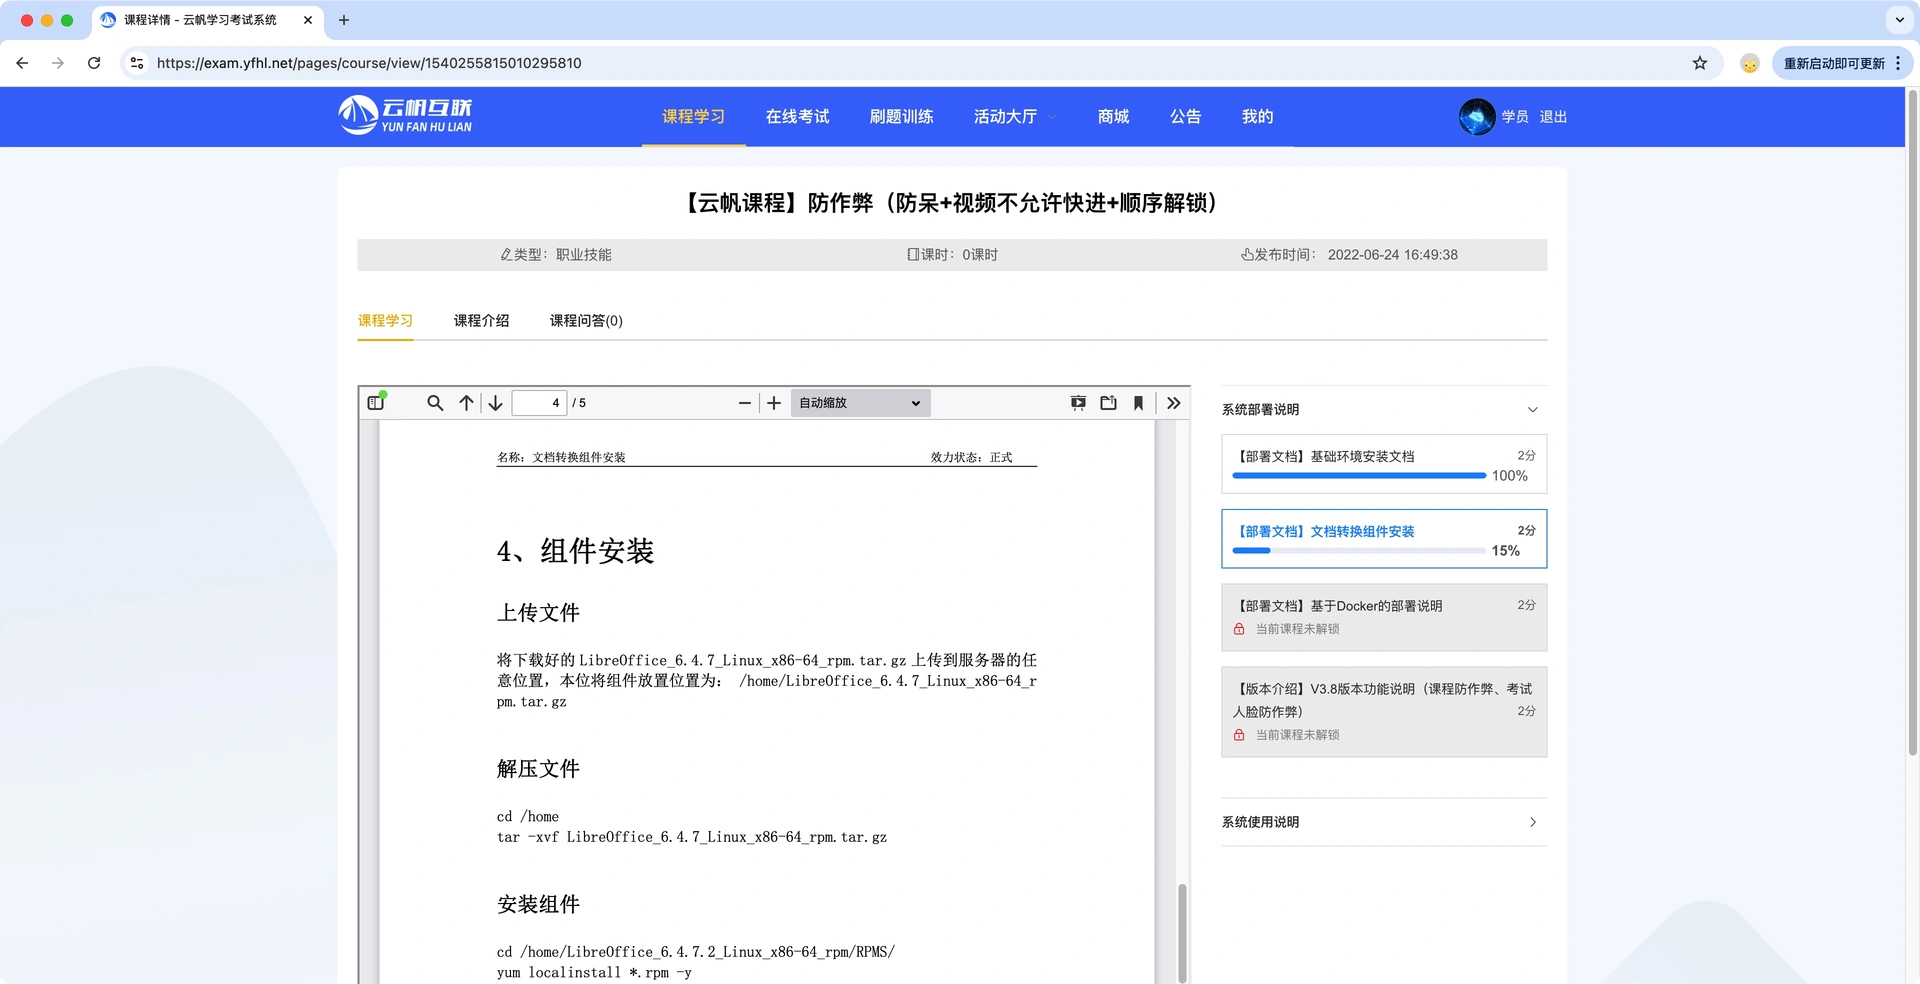The image size is (1920, 984).
Task: Click the 退出 logout link
Action: [1553, 117]
